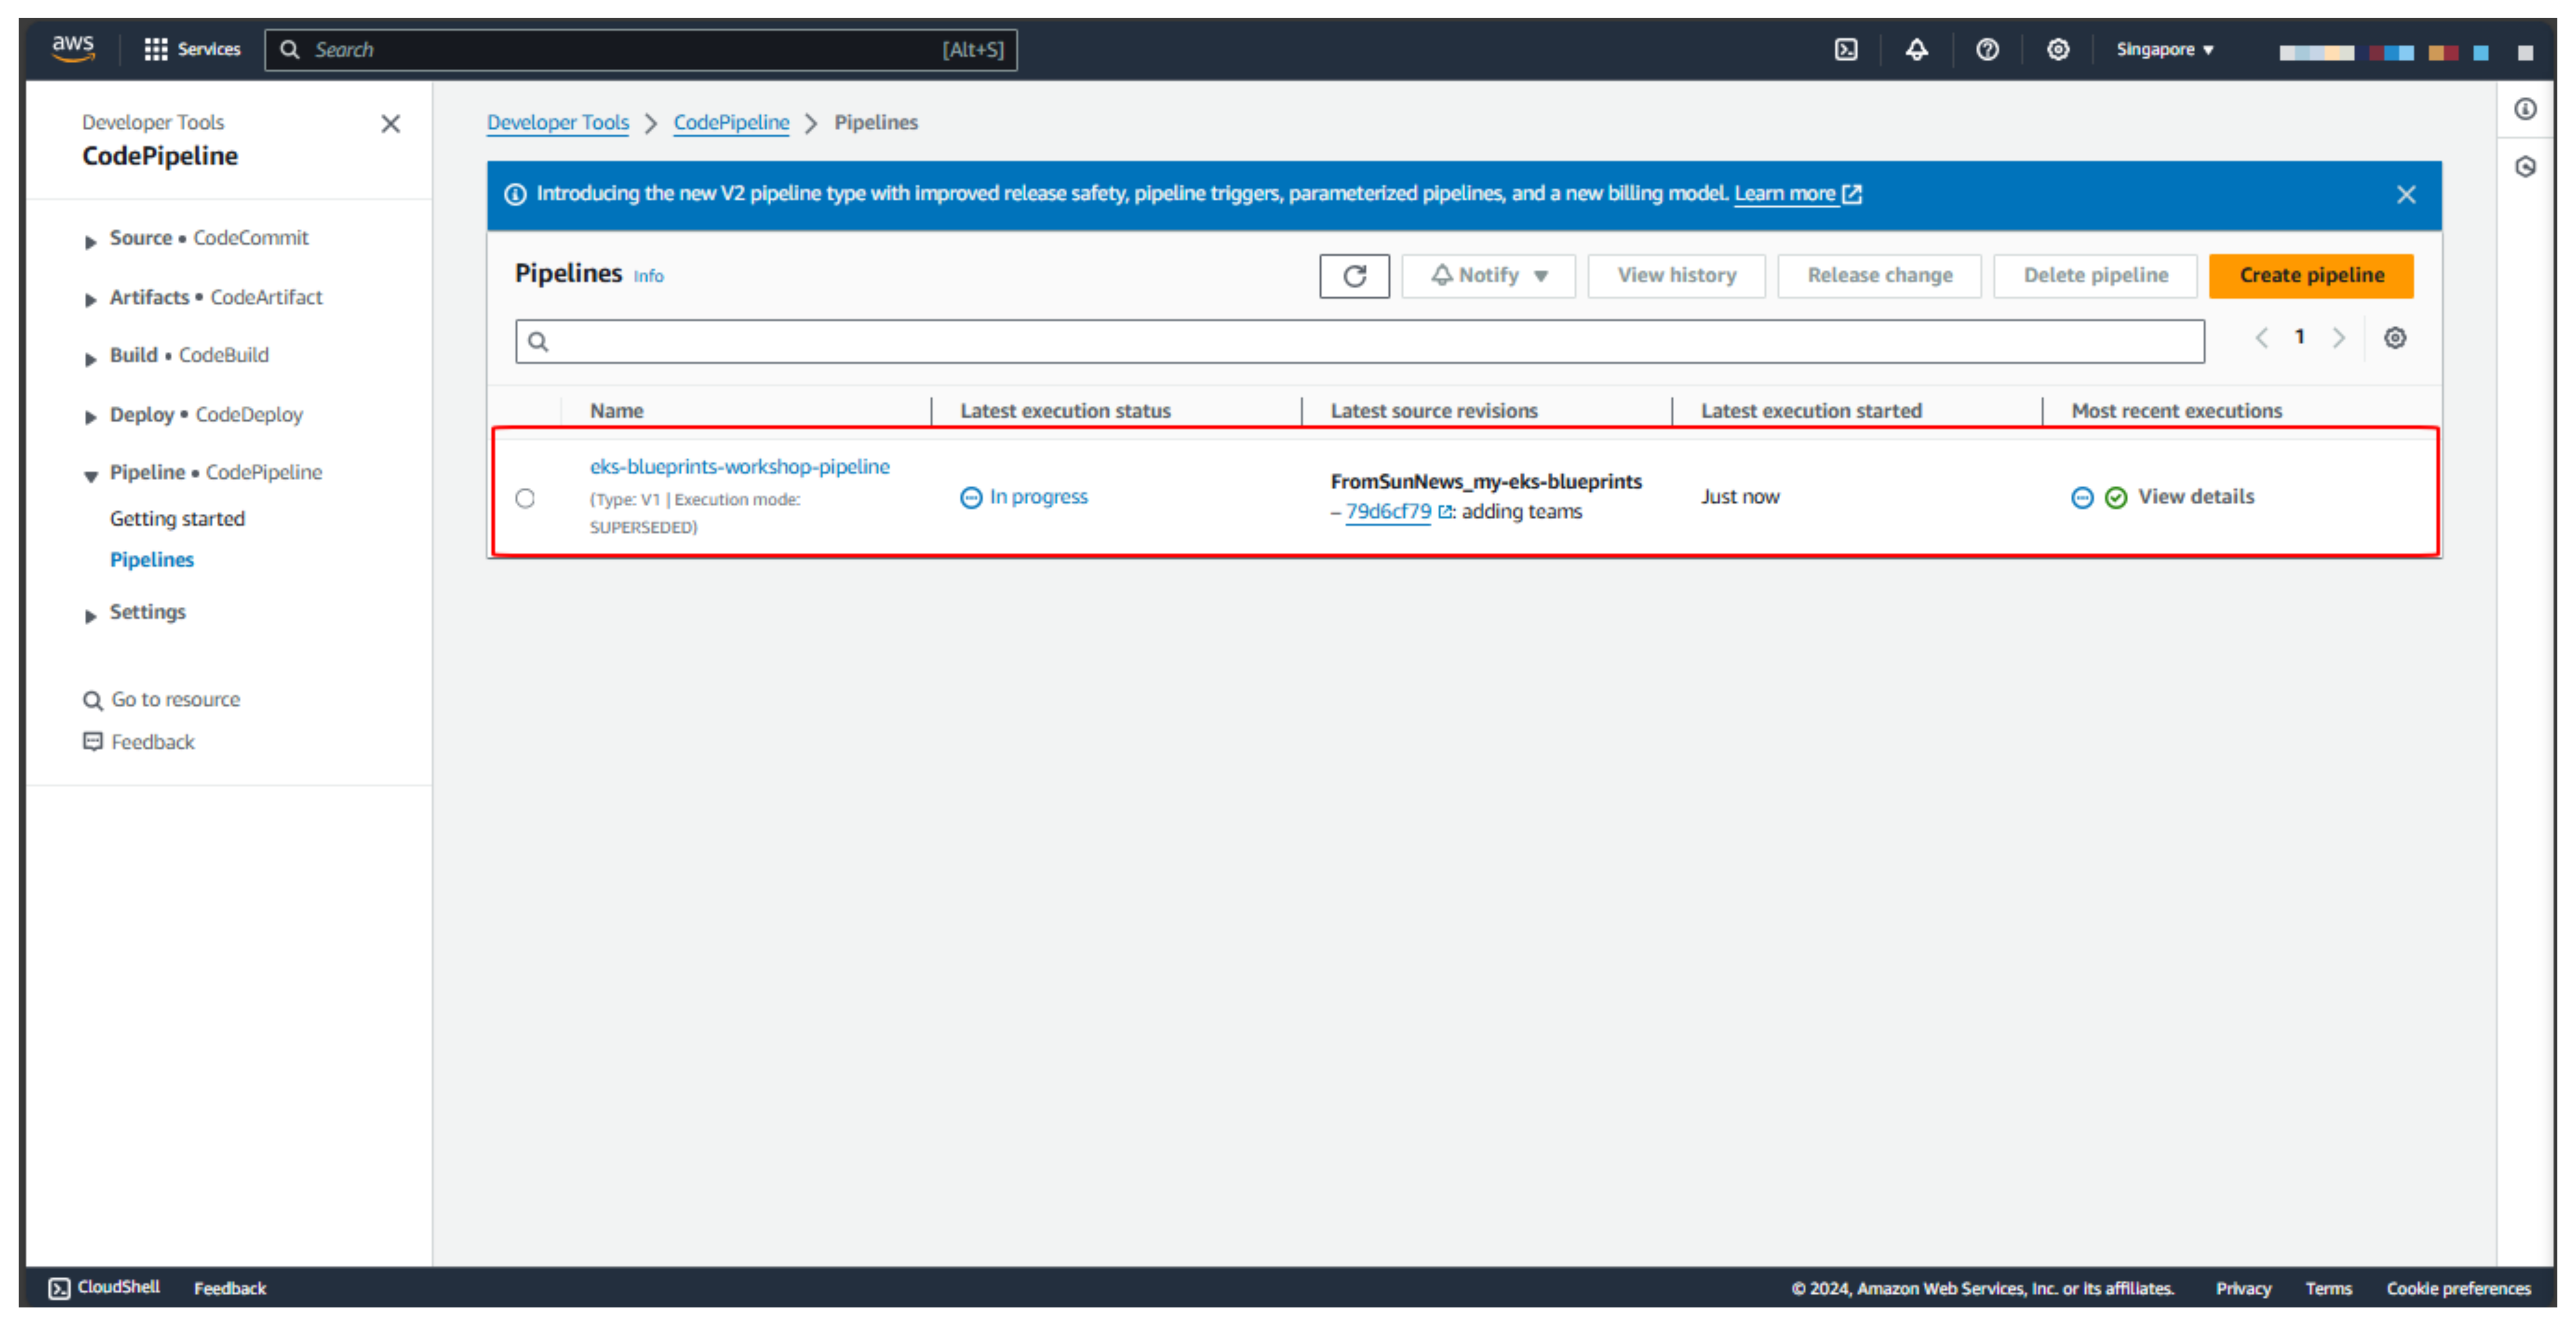Refresh the pipelines list
The height and width of the screenshot is (1327, 2576).
[1354, 276]
